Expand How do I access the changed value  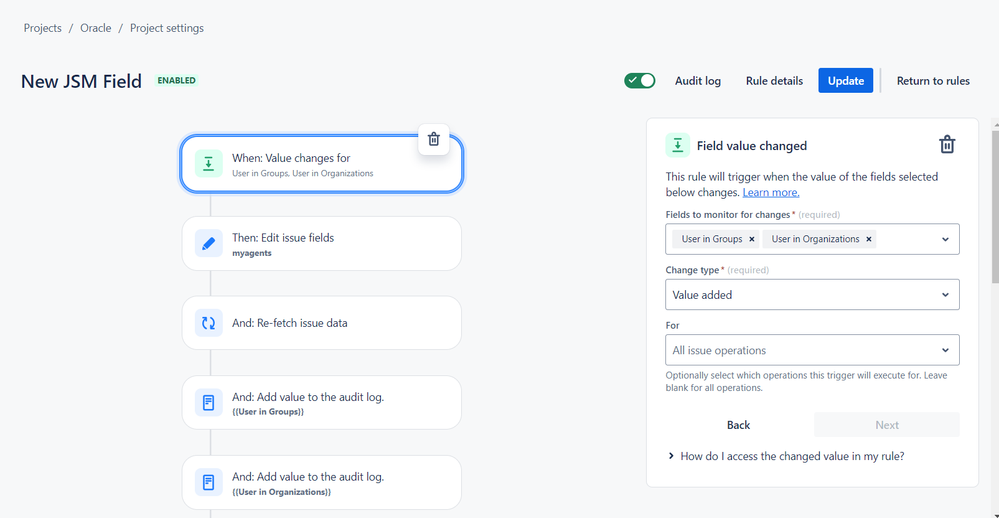[x=786, y=456]
